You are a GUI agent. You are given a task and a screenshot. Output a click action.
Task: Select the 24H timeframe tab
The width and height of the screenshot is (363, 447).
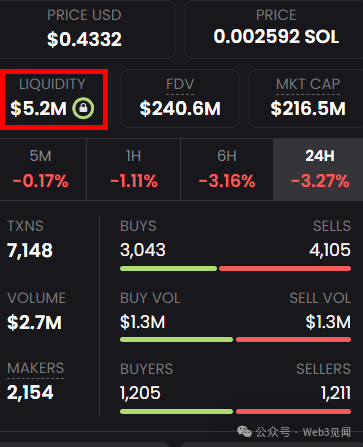[318, 169]
